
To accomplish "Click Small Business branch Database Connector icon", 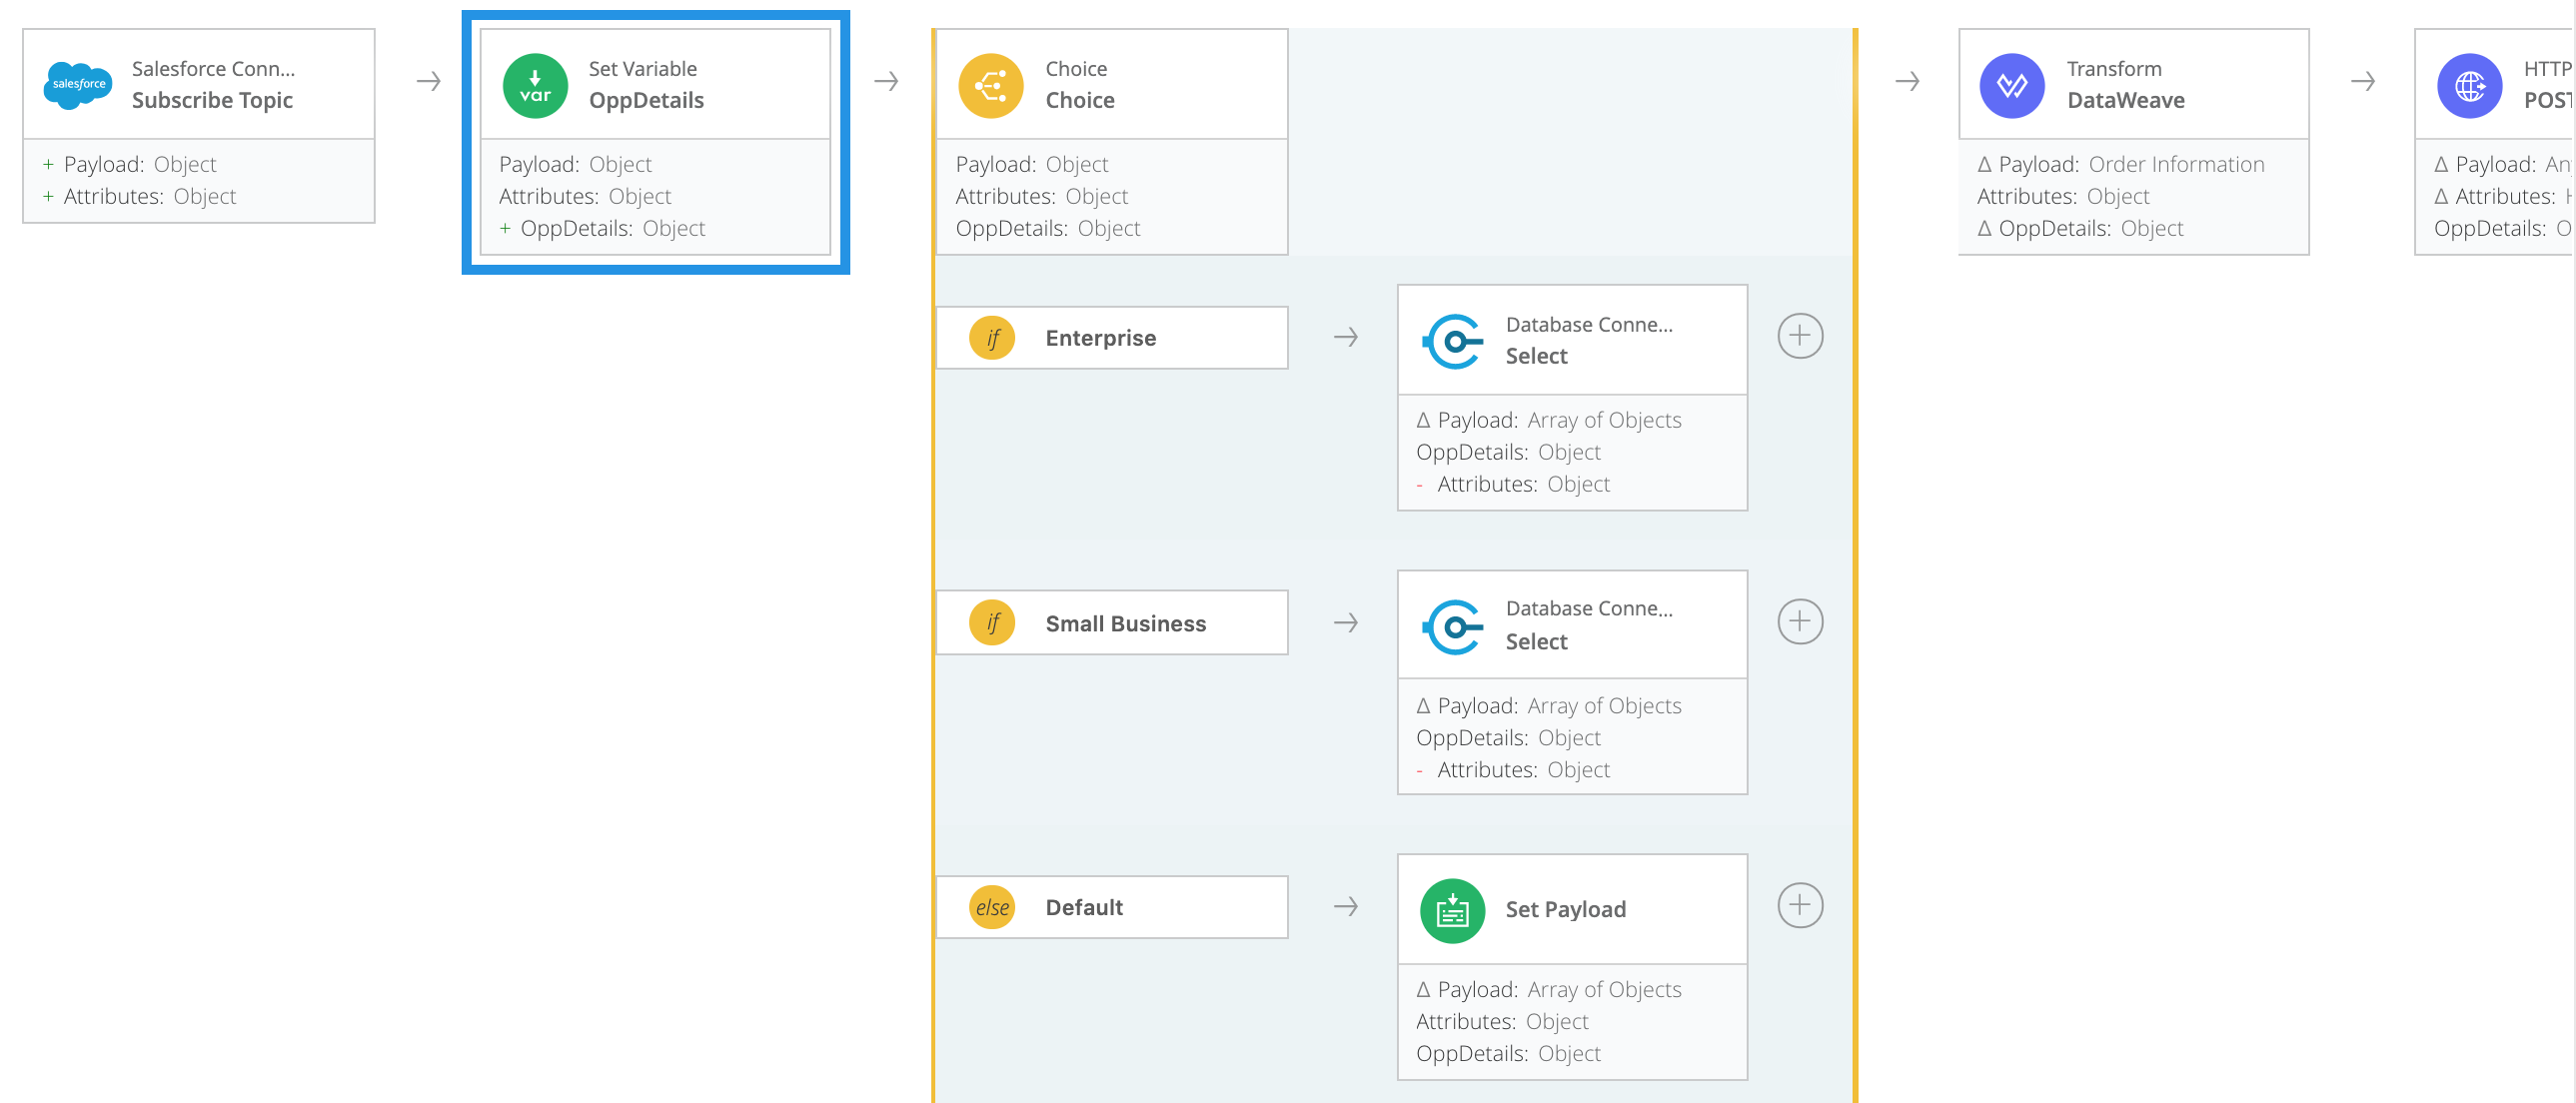I will (x=1452, y=626).
